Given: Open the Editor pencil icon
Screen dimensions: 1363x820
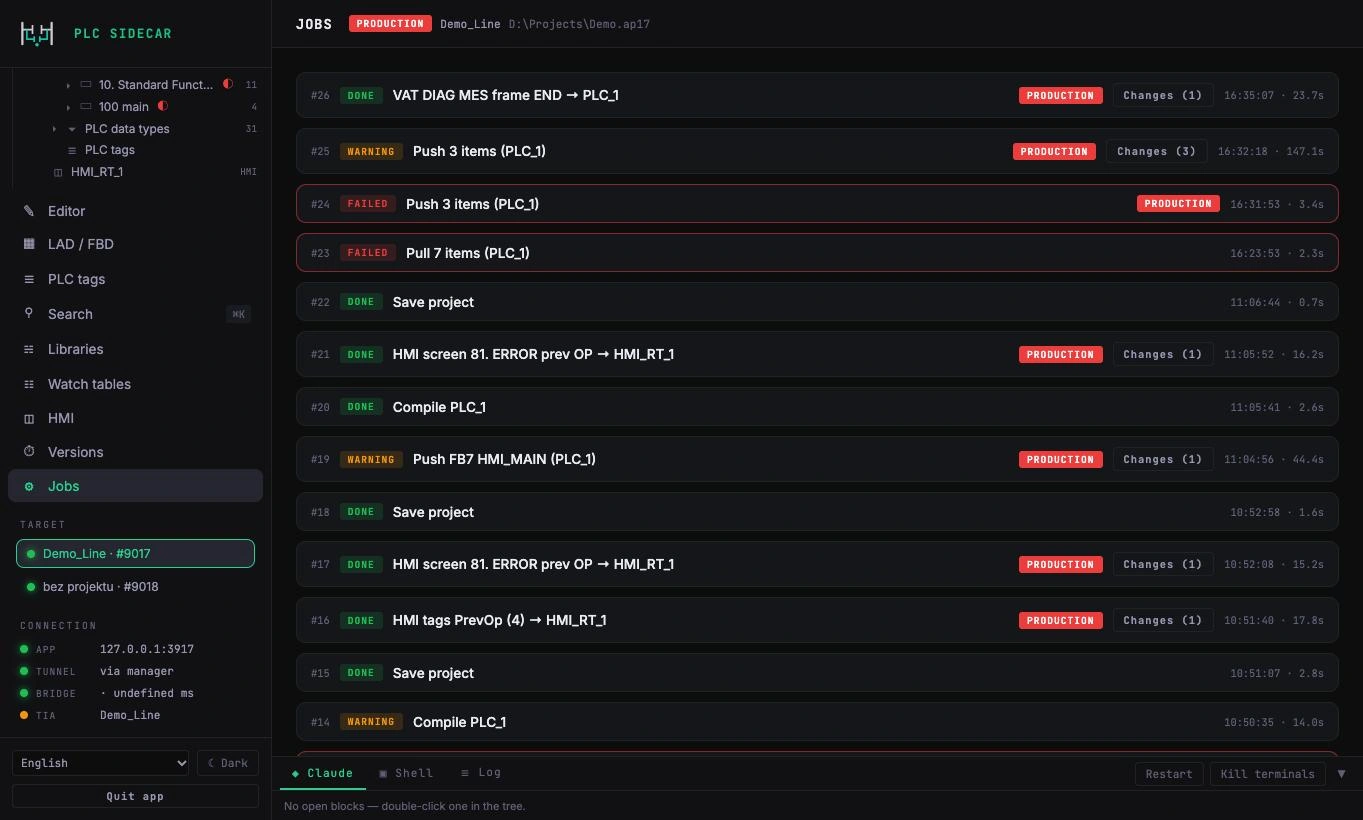Looking at the screenshot, I should [x=29, y=211].
